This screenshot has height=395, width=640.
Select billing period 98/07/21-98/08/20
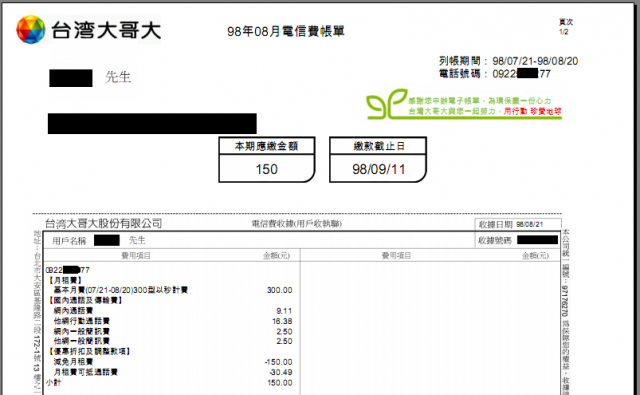[x=535, y=61]
